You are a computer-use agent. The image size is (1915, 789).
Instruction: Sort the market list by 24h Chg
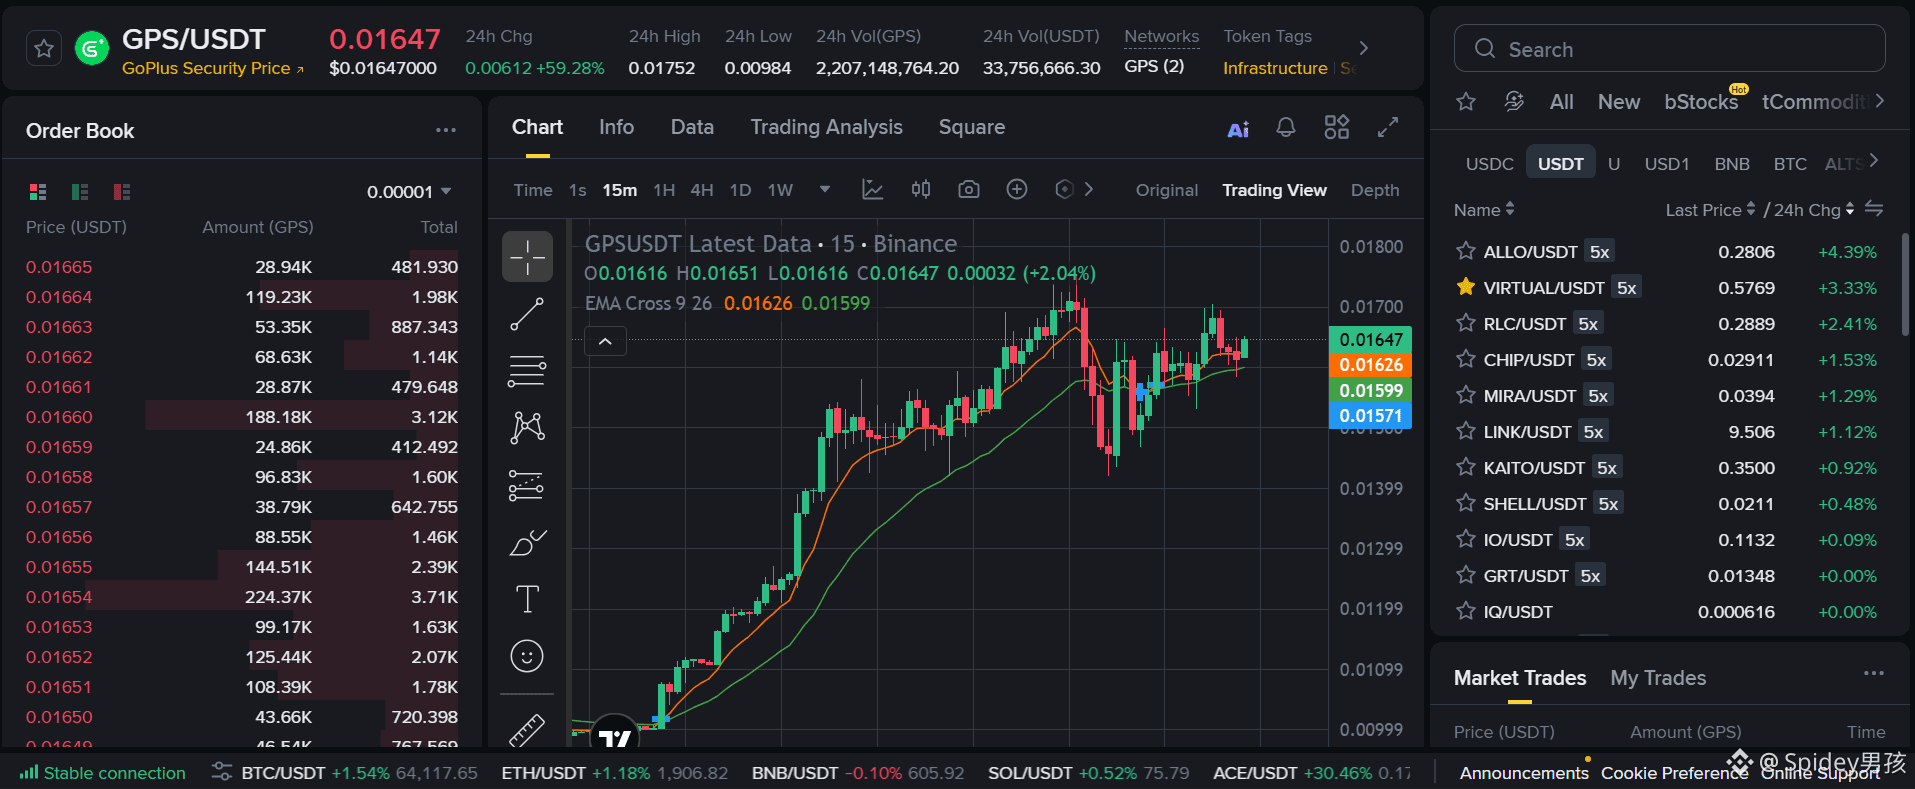(1814, 210)
